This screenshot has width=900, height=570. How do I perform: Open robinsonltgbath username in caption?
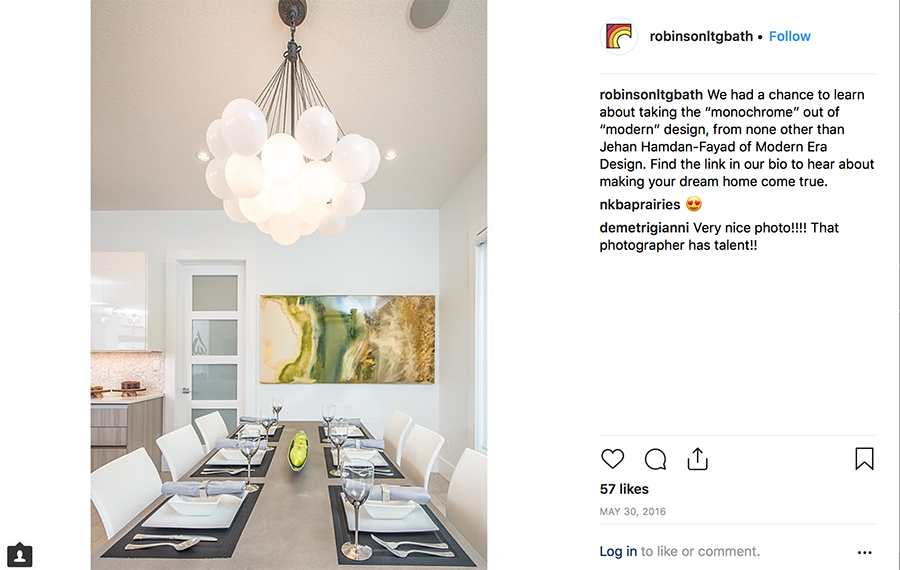(x=651, y=95)
